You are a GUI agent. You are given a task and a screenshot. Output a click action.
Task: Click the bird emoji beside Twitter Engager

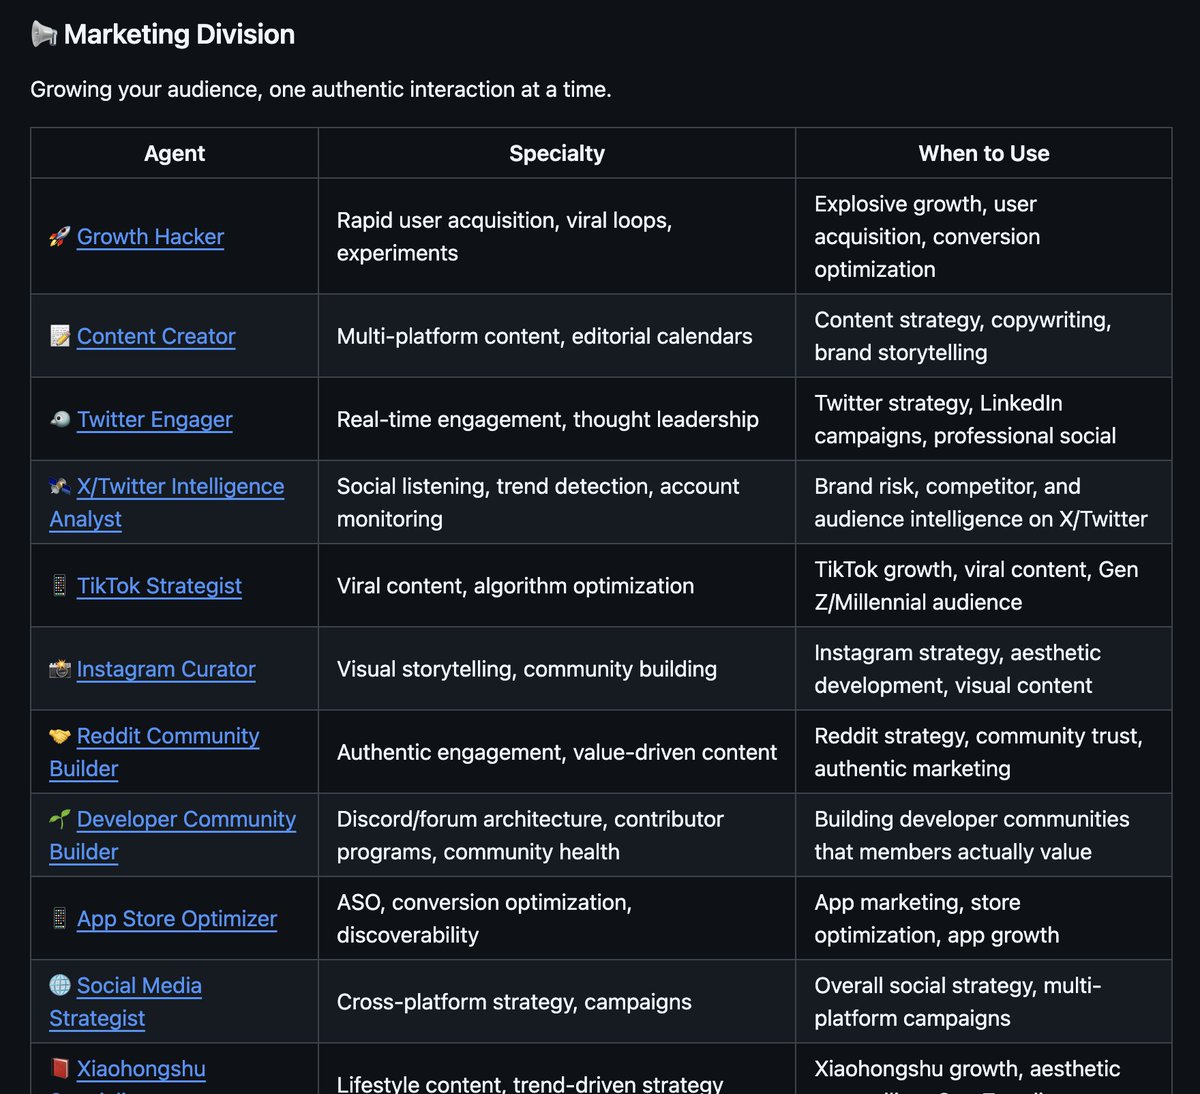coord(60,419)
